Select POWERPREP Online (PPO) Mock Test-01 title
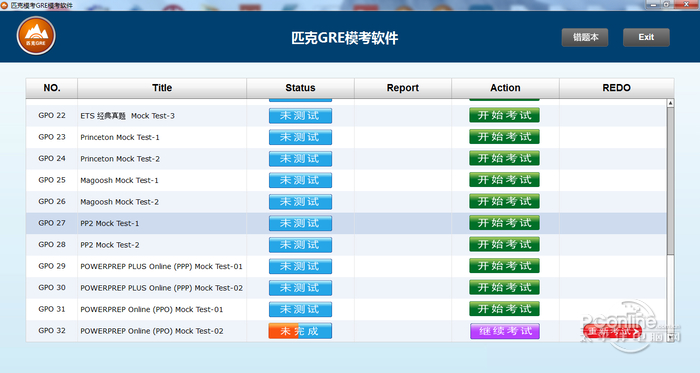Screen dimensions: 700x373 pos(151,309)
